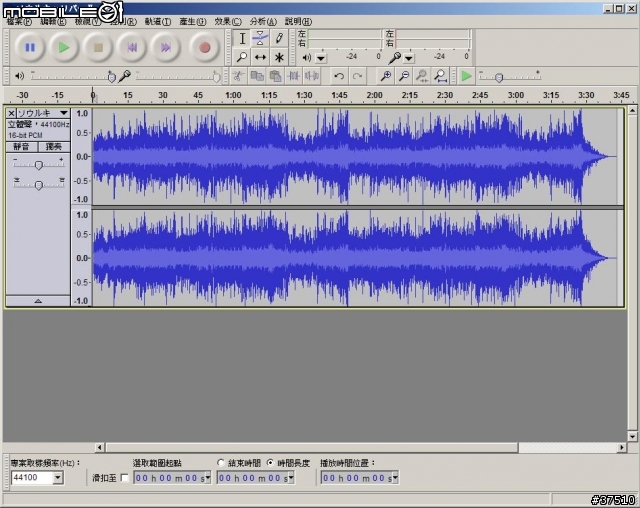This screenshot has width=640, height=508.
Task: Redo the last undone action
Action: tap(358, 76)
